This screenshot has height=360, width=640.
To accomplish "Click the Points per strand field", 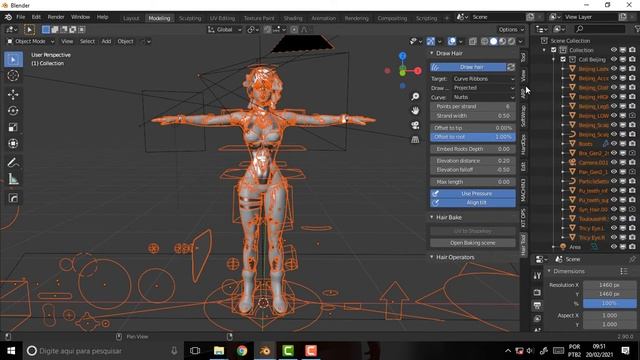I will (x=473, y=107).
